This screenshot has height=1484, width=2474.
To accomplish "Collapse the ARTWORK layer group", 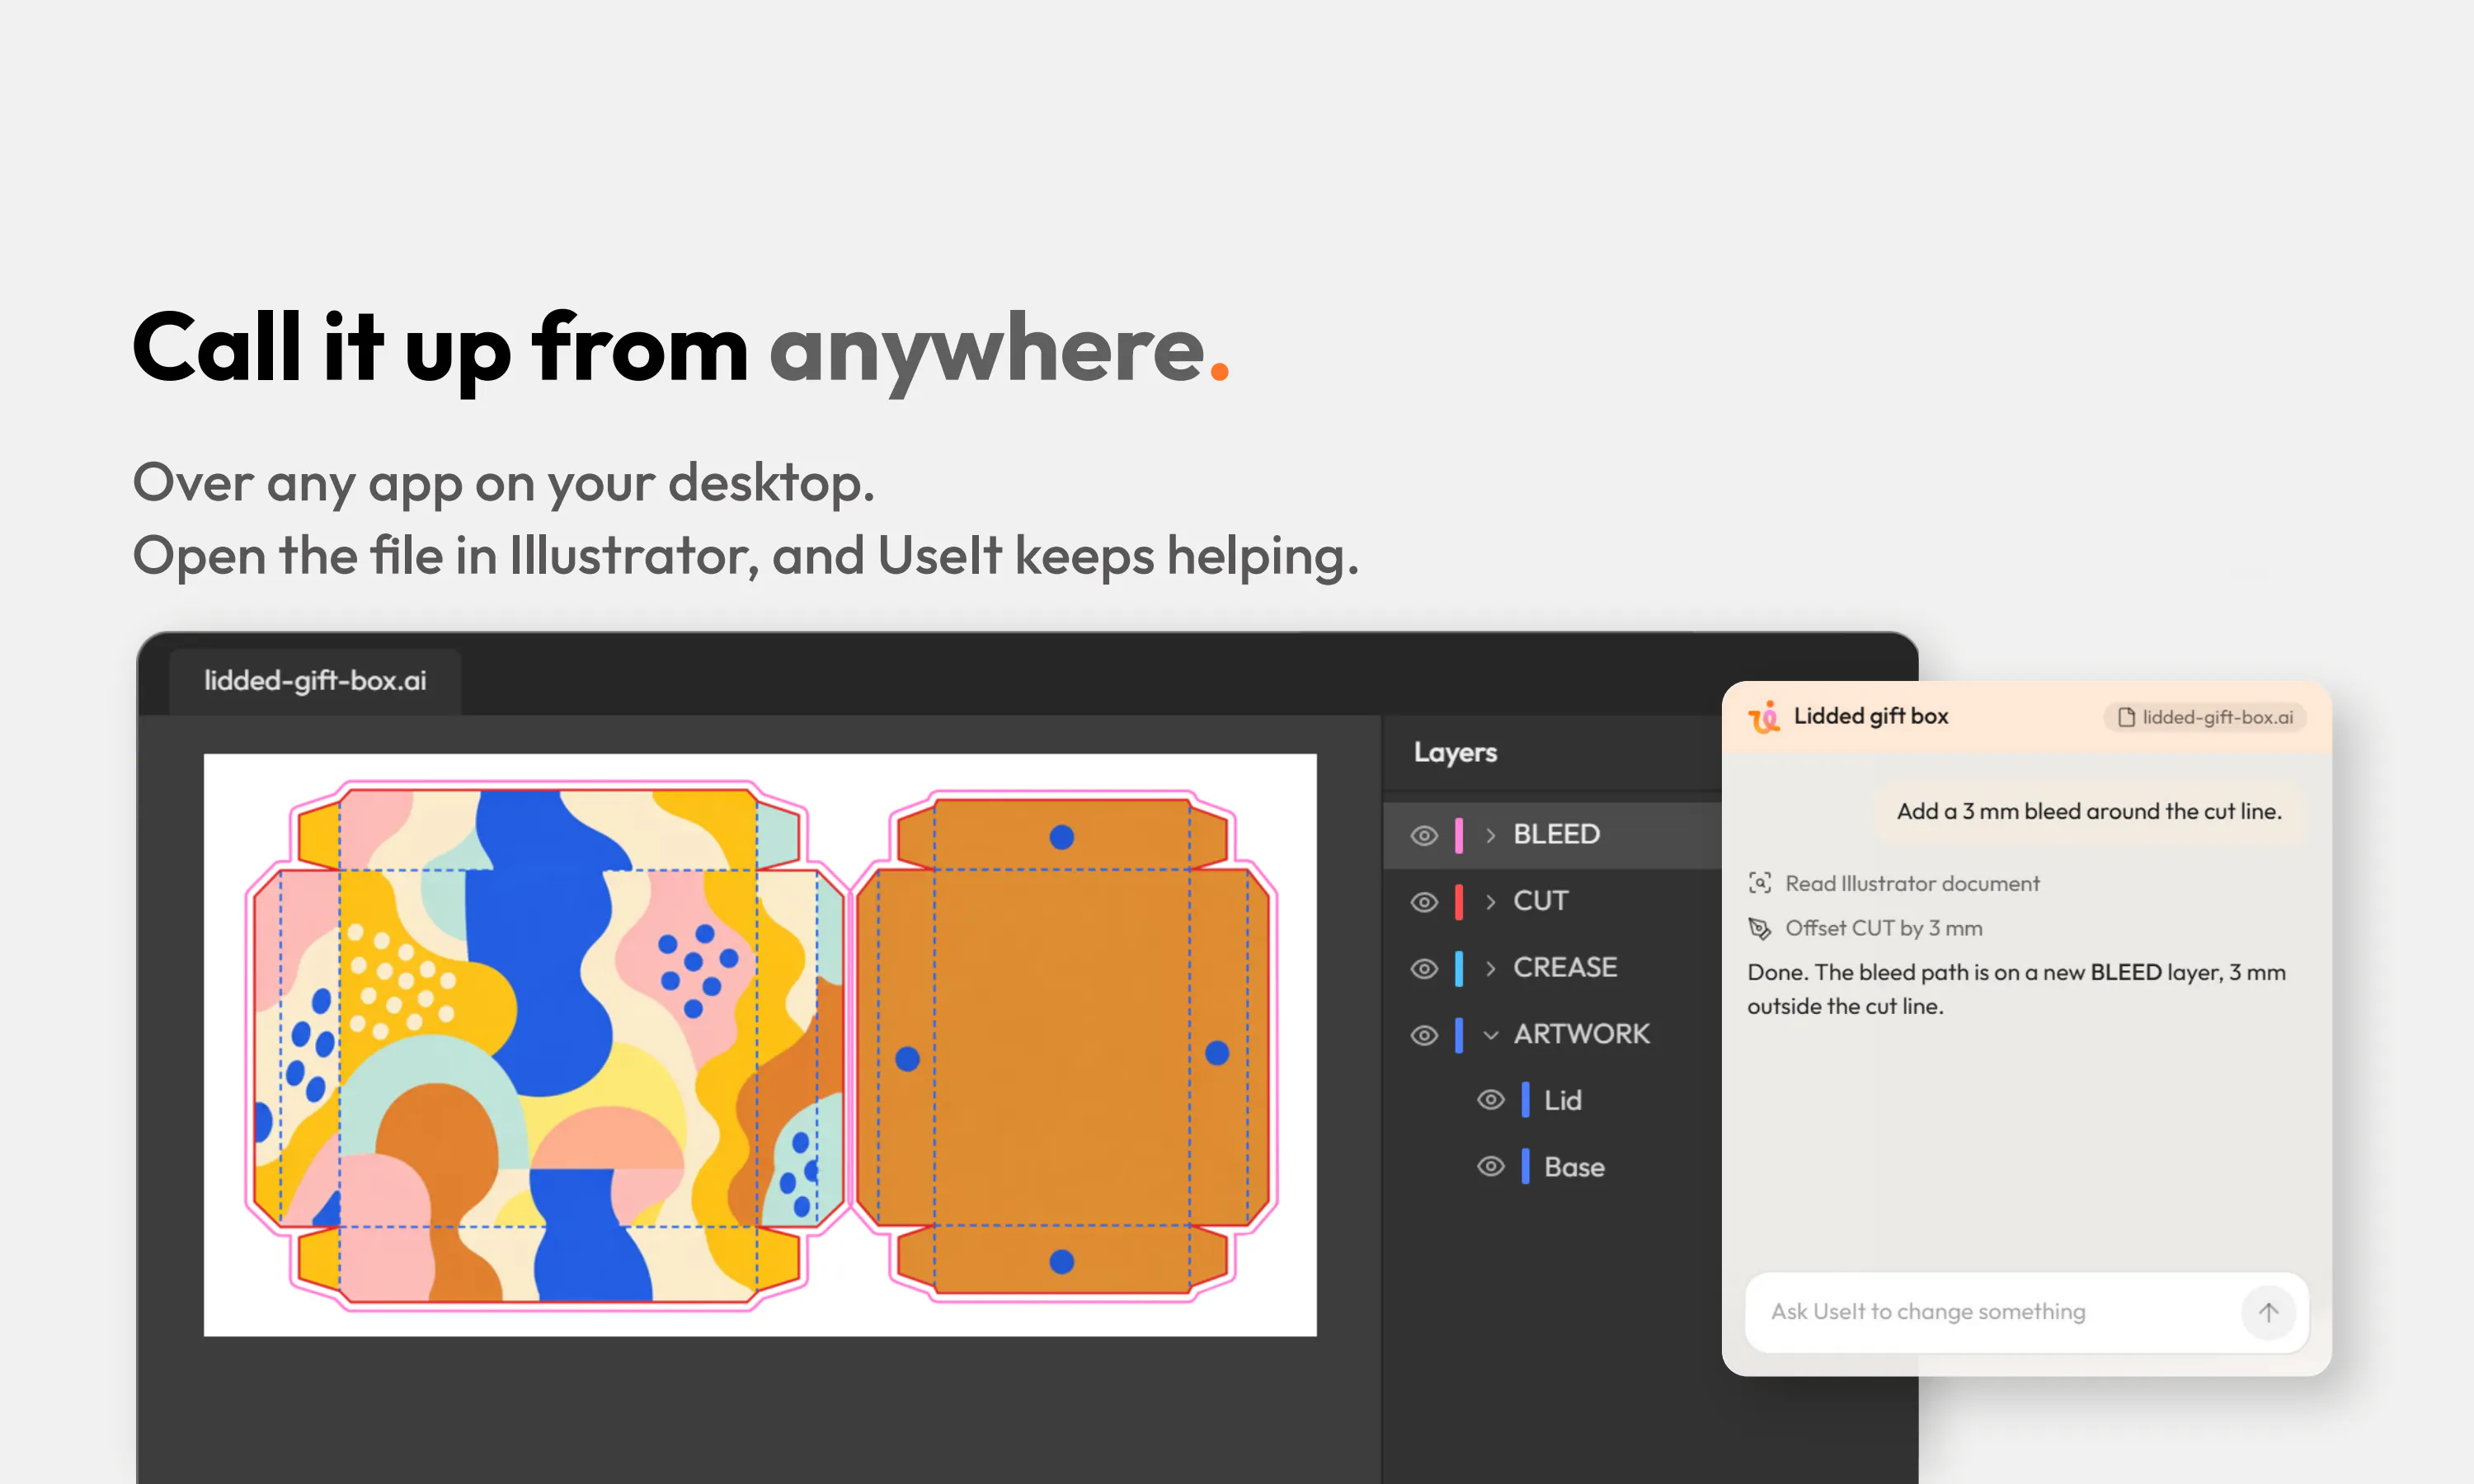I will [1491, 1035].
